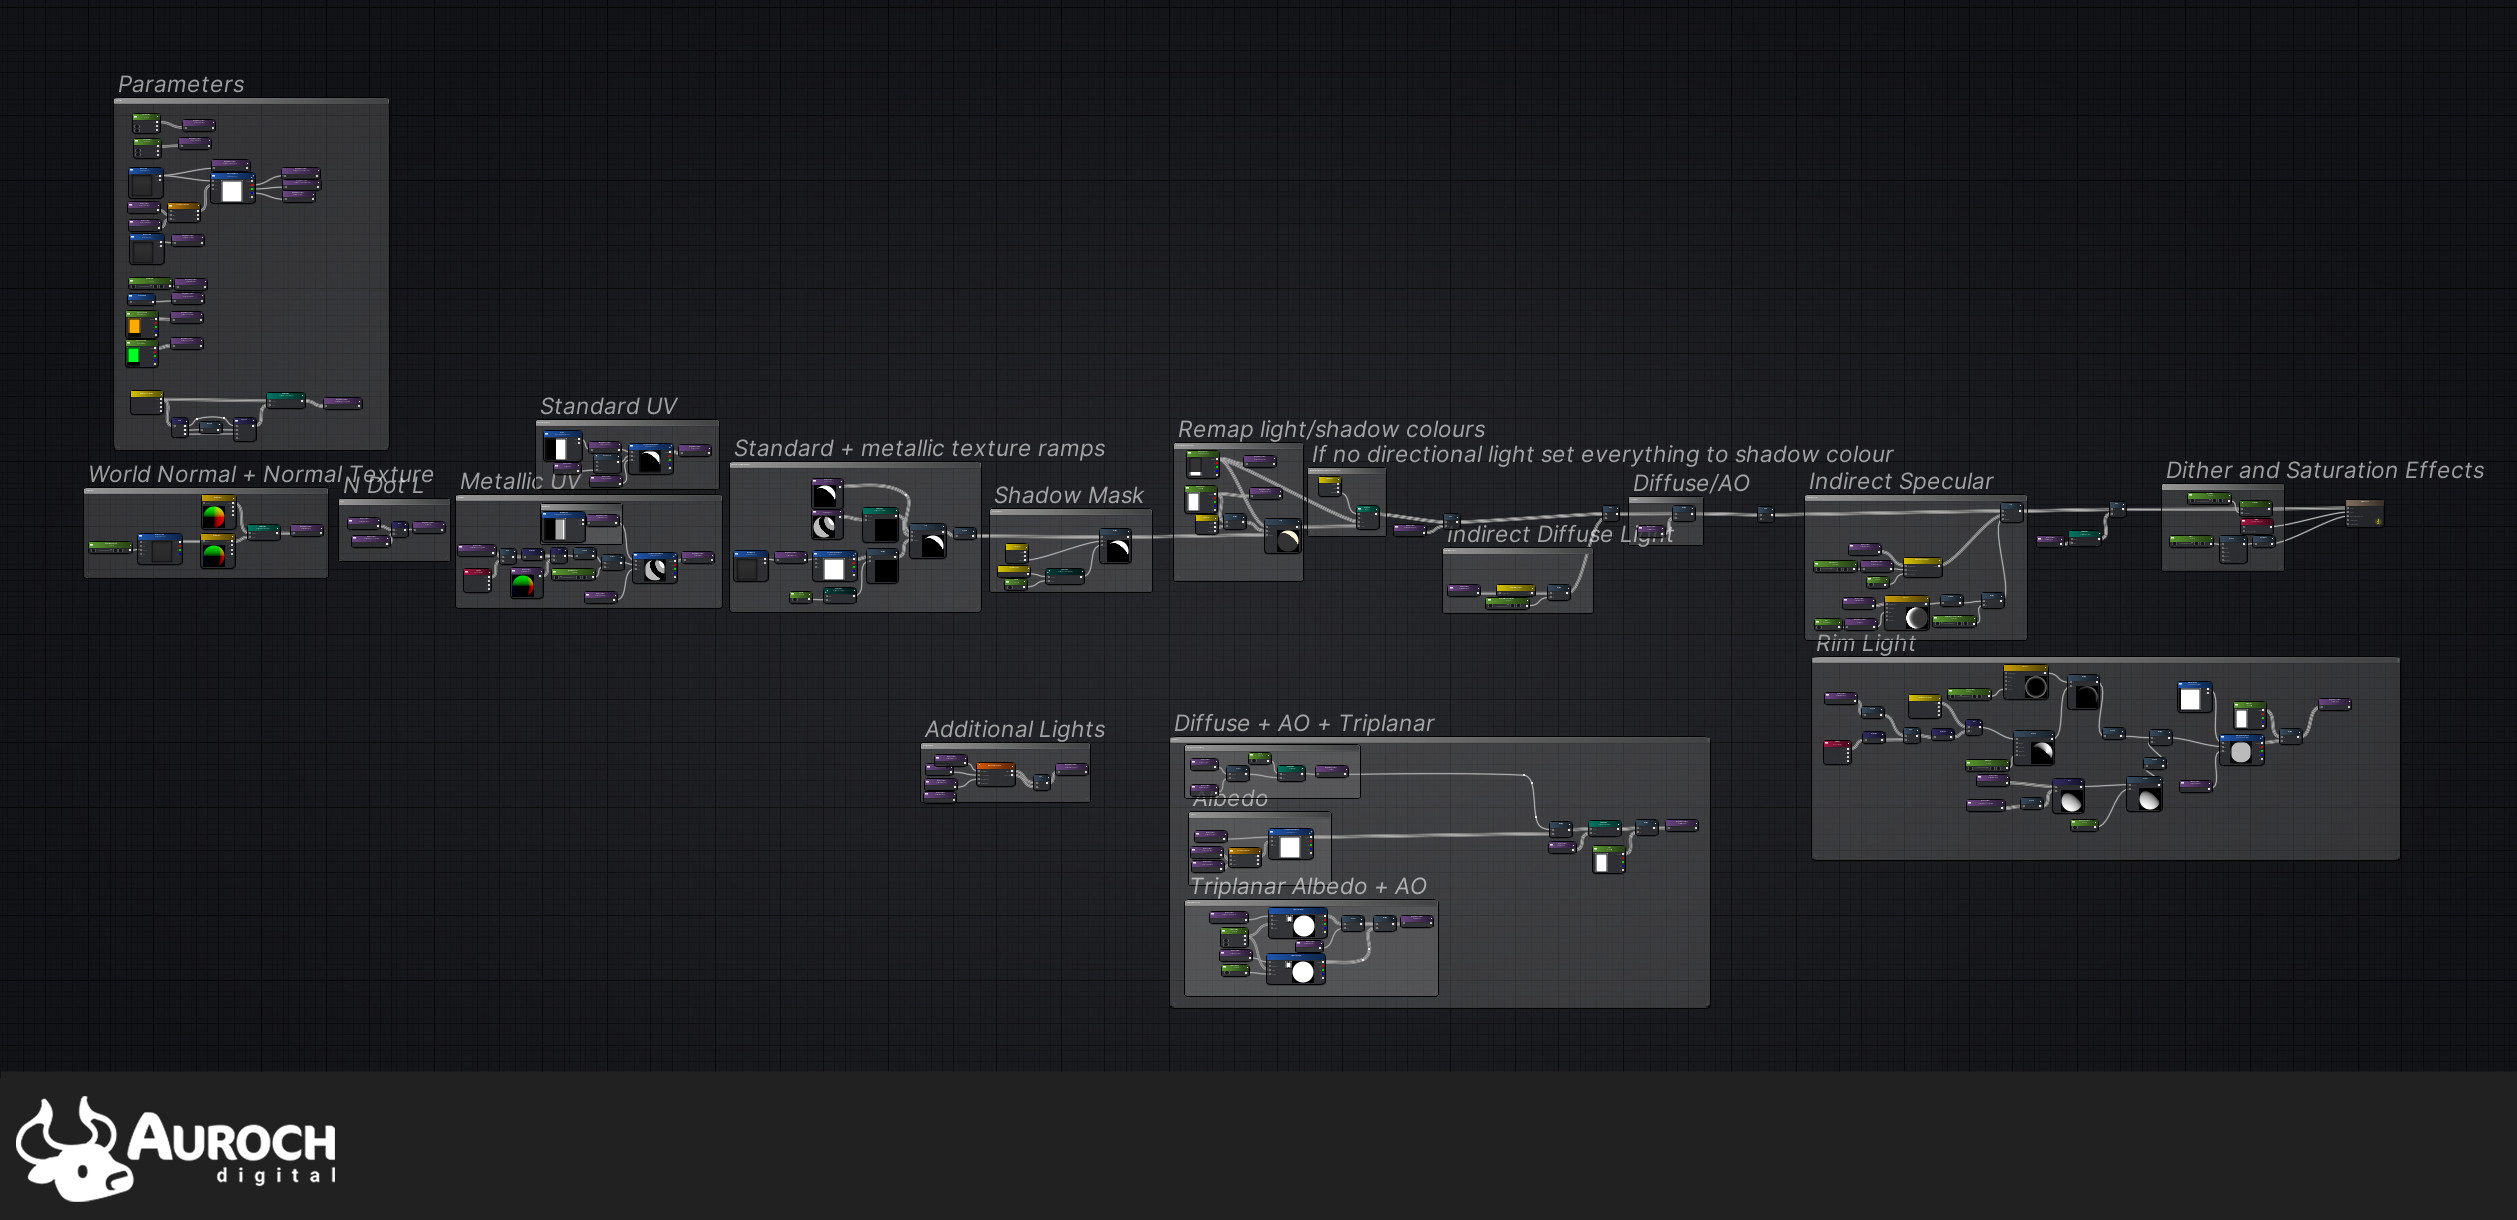Select the final output node after Dither group
The width and height of the screenshot is (2517, 1220).
(x=2364, y=513)
